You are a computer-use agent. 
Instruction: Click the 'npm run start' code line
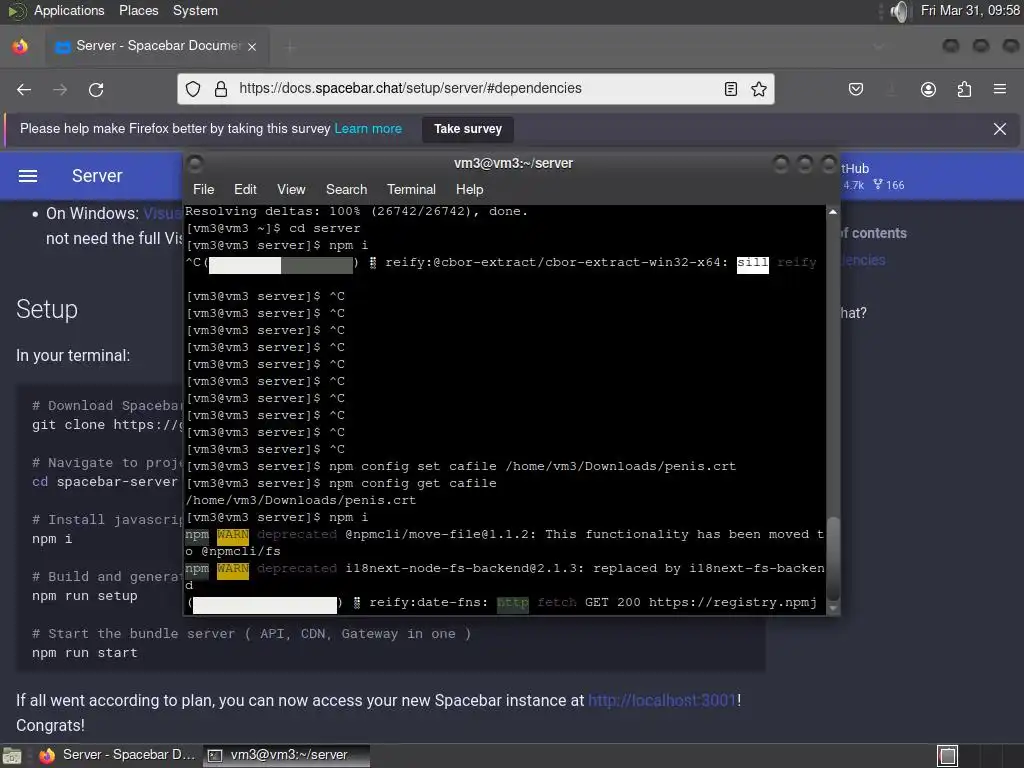tap(85, 652)
